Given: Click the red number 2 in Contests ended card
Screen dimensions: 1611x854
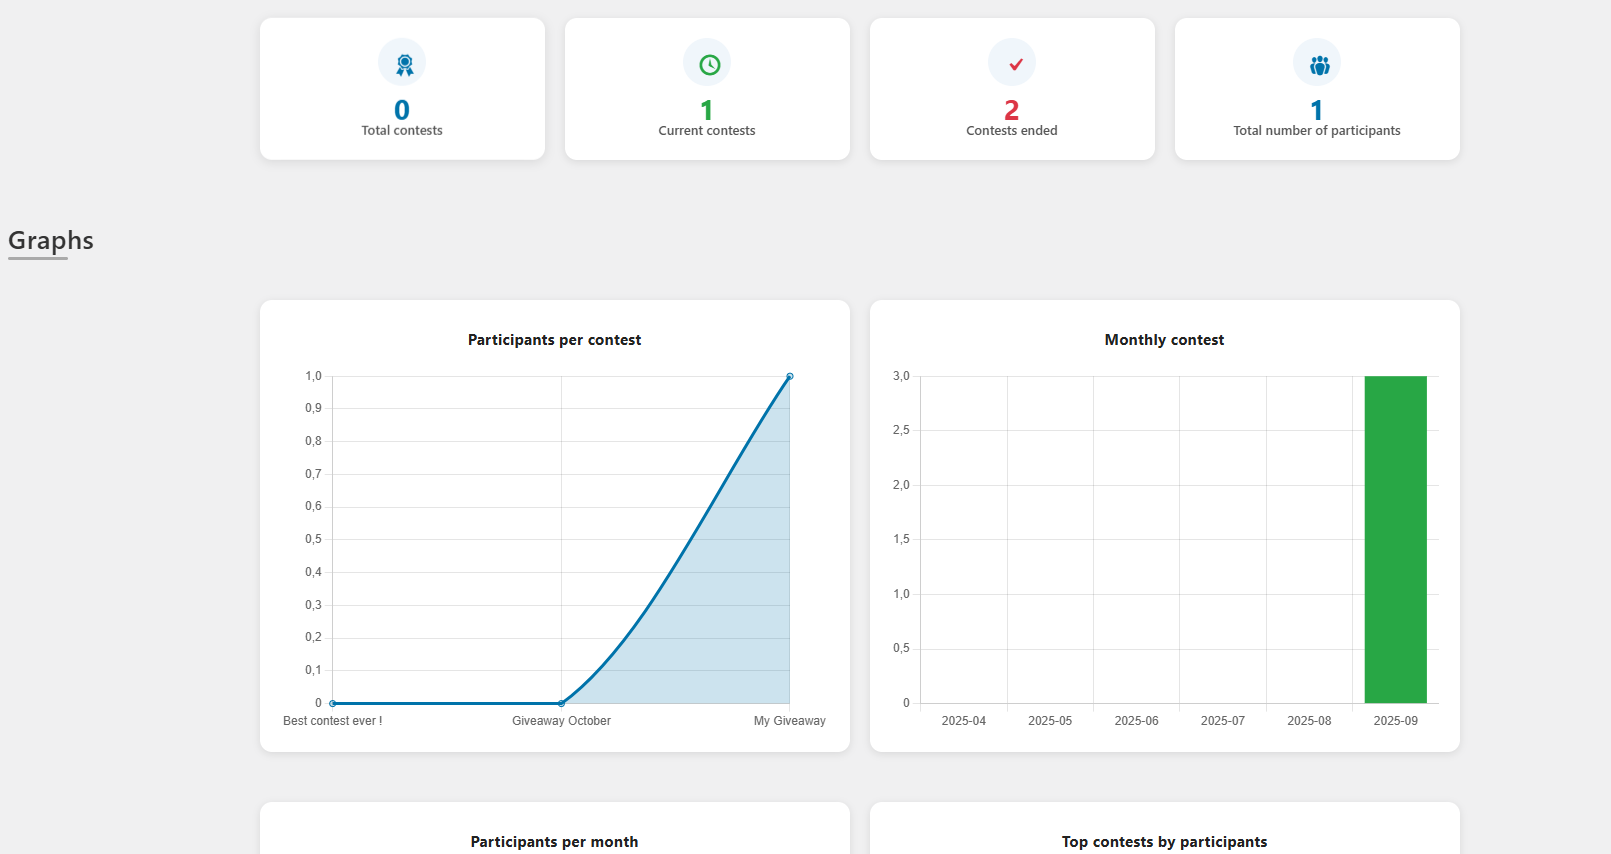Looking at the screenshot, I should pyautogui.click(x=1012, y=109).
